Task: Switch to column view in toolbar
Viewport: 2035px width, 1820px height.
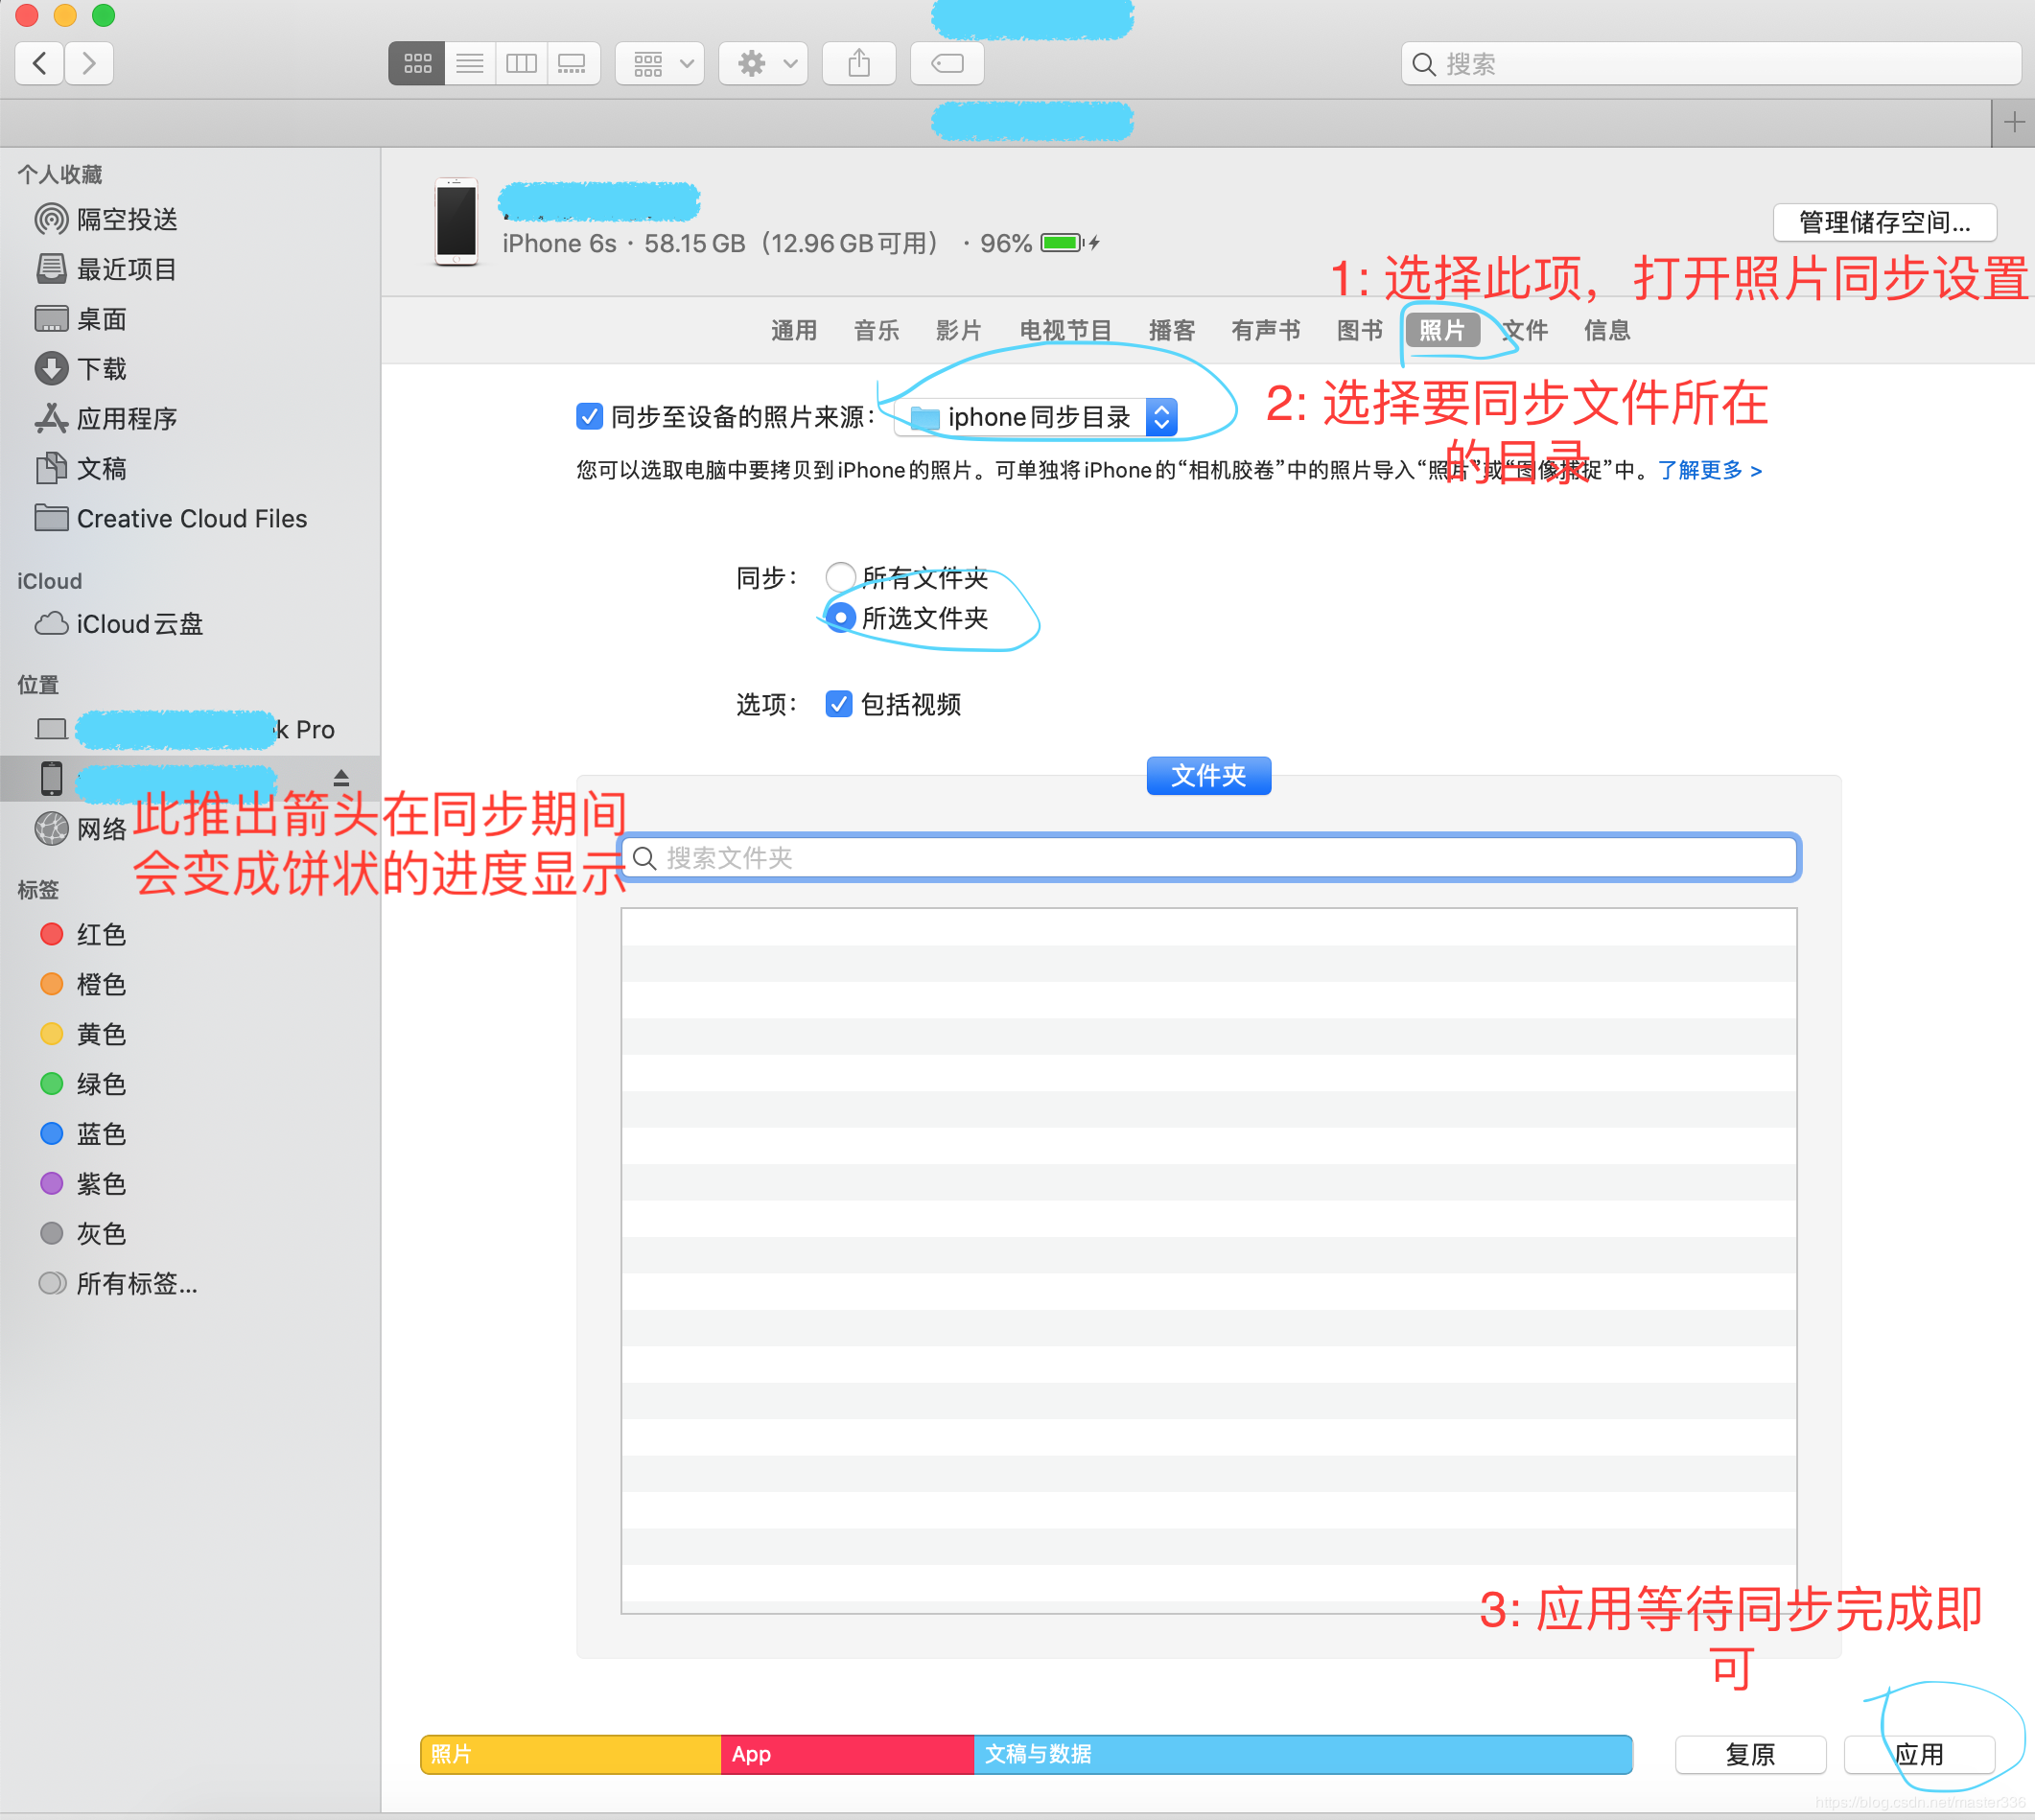Action: 521,64
